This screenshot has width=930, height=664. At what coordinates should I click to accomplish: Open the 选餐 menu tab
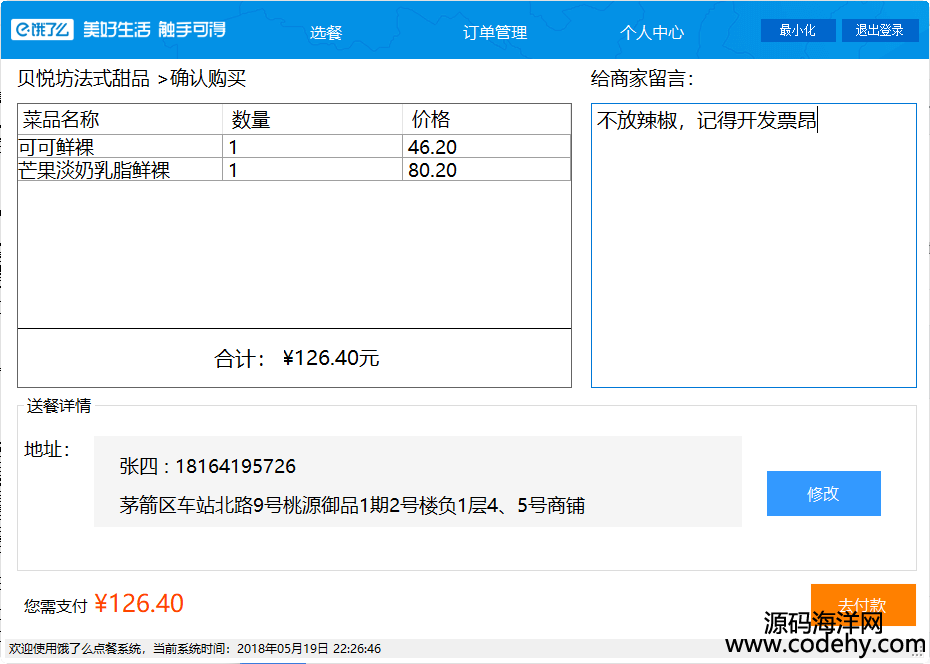pos(326,32)
